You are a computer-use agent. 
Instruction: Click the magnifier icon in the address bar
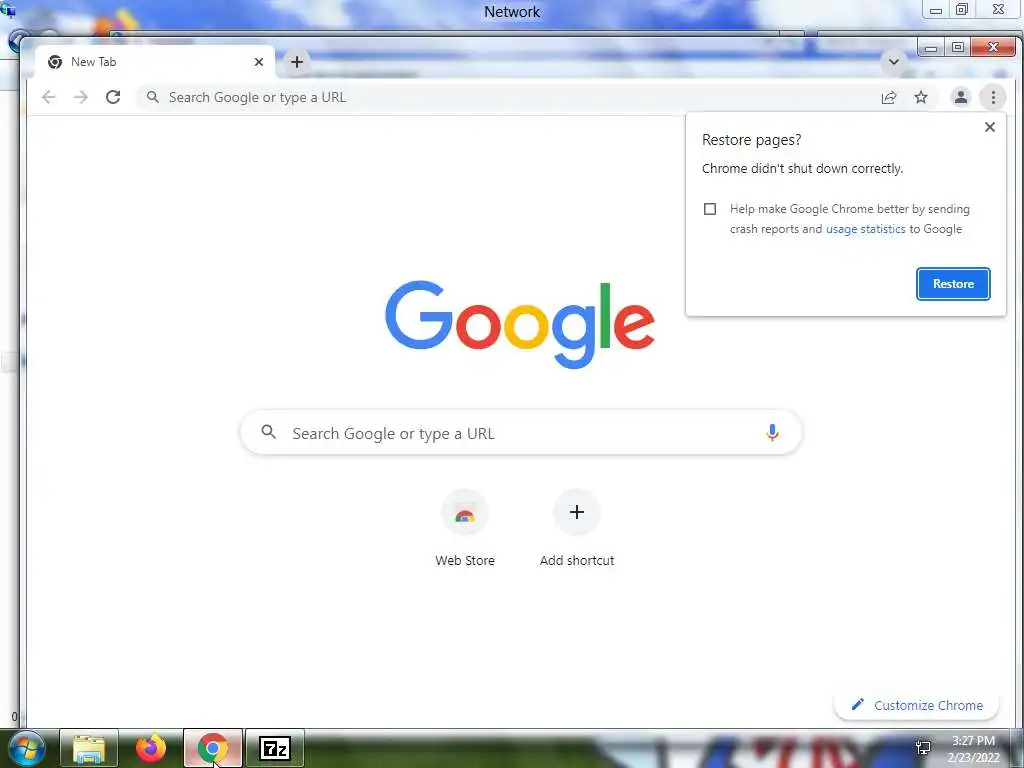tap(152, 97)
